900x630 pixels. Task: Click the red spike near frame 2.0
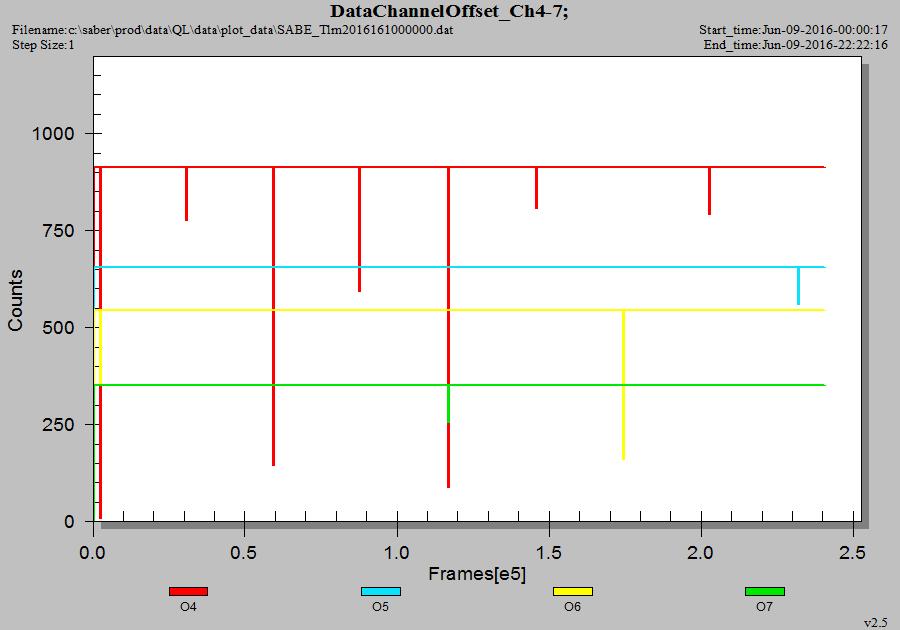[x=709, y=191]
